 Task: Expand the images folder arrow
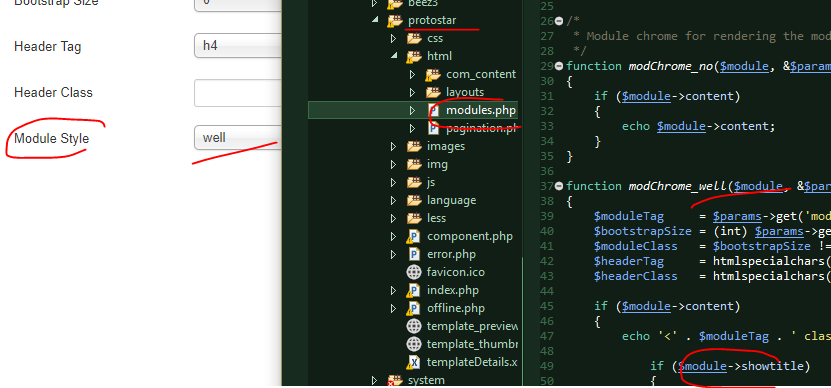point(394,146)
